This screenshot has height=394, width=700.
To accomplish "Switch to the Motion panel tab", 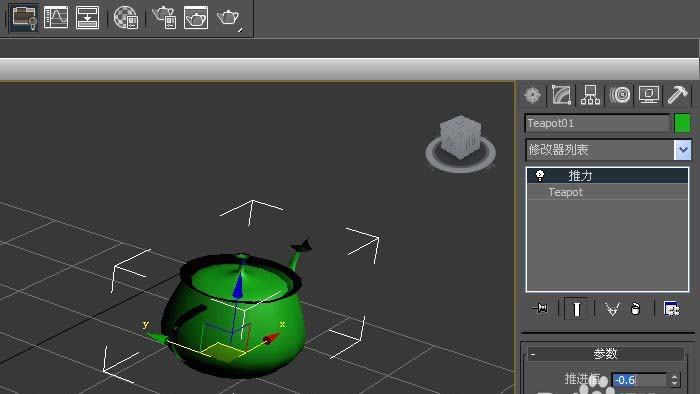I will [x=620, y=95].
